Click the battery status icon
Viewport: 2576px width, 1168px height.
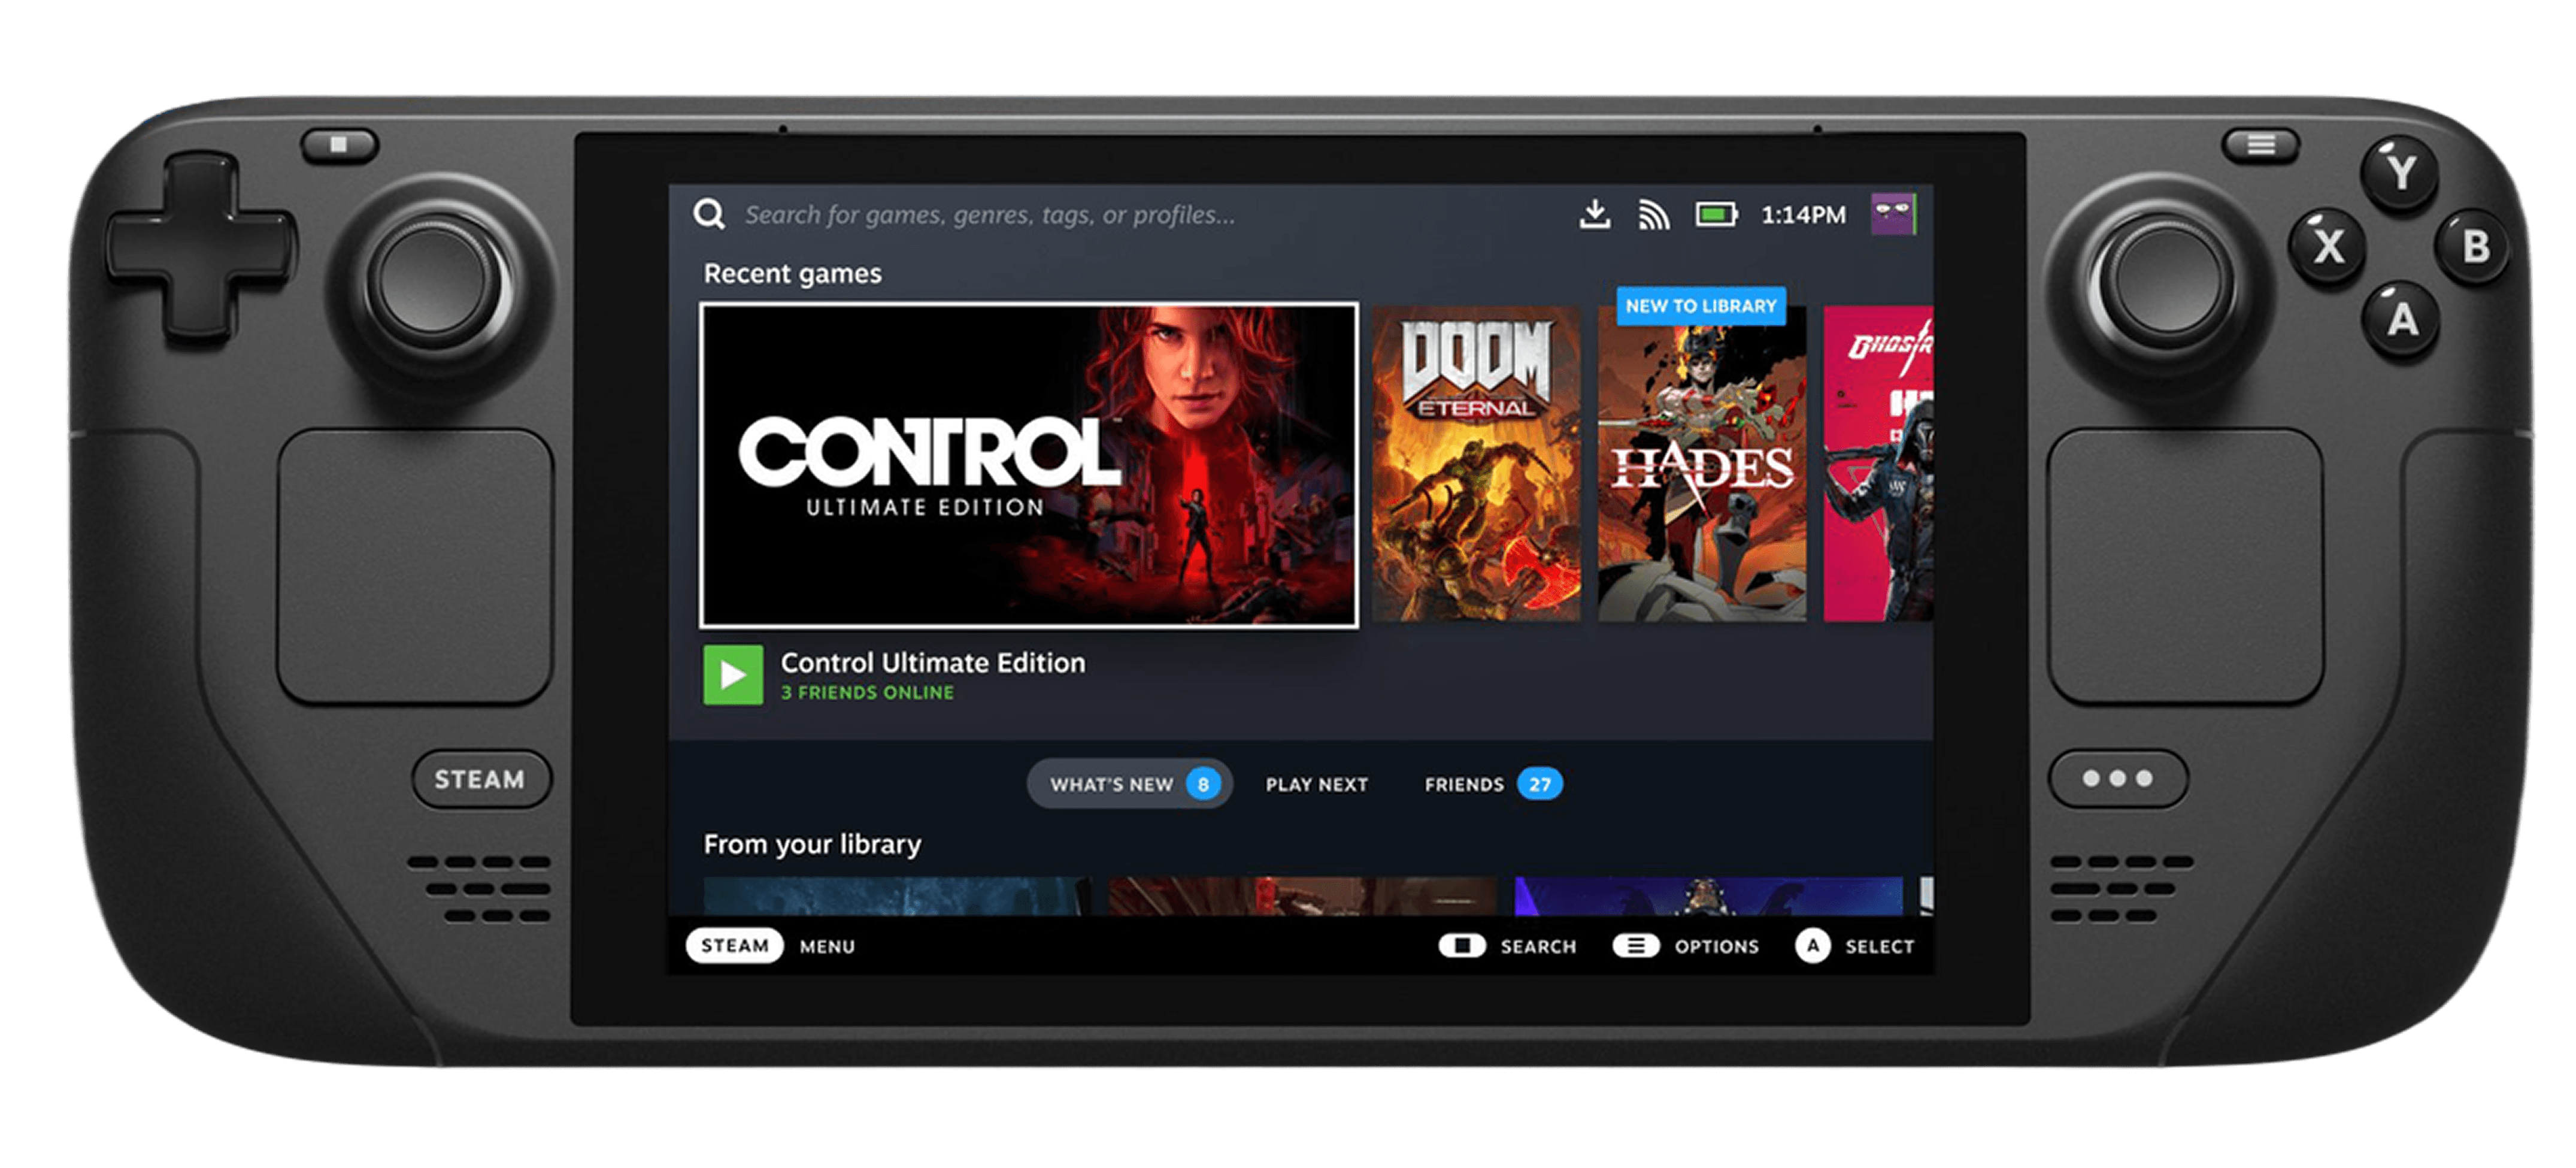click(1716, 214)
